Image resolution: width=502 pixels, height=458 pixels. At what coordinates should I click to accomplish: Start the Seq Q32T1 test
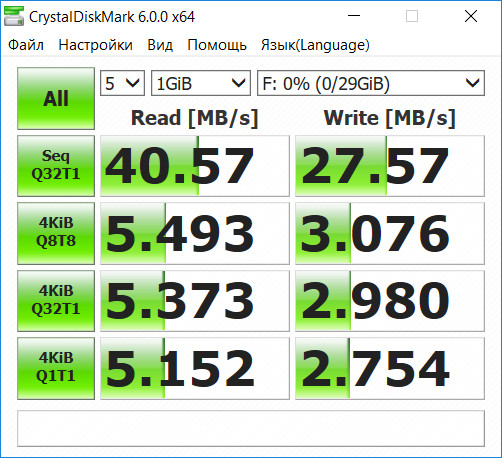[x=56, y=166]
